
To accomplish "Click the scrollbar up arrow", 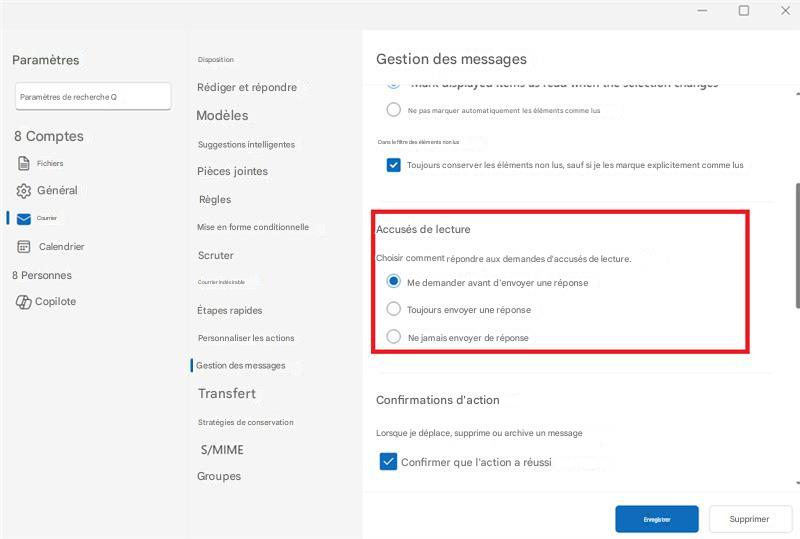I will [x=797, y=93].
